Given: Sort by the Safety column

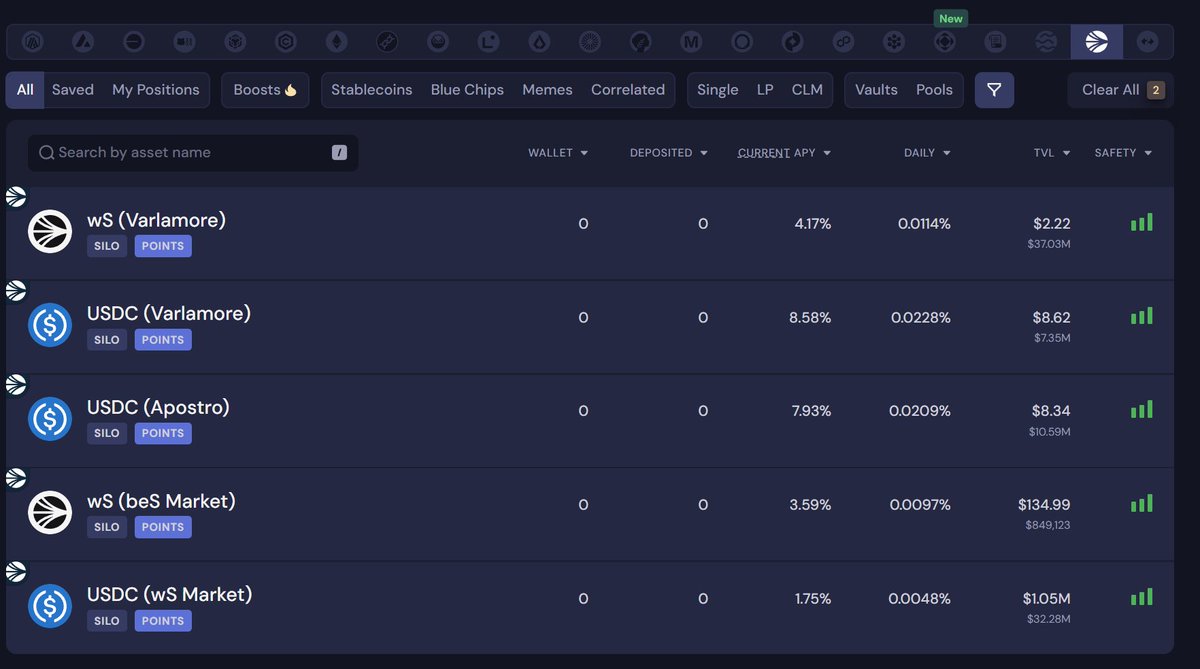Looking at the screenshot, I should 1123,153.
